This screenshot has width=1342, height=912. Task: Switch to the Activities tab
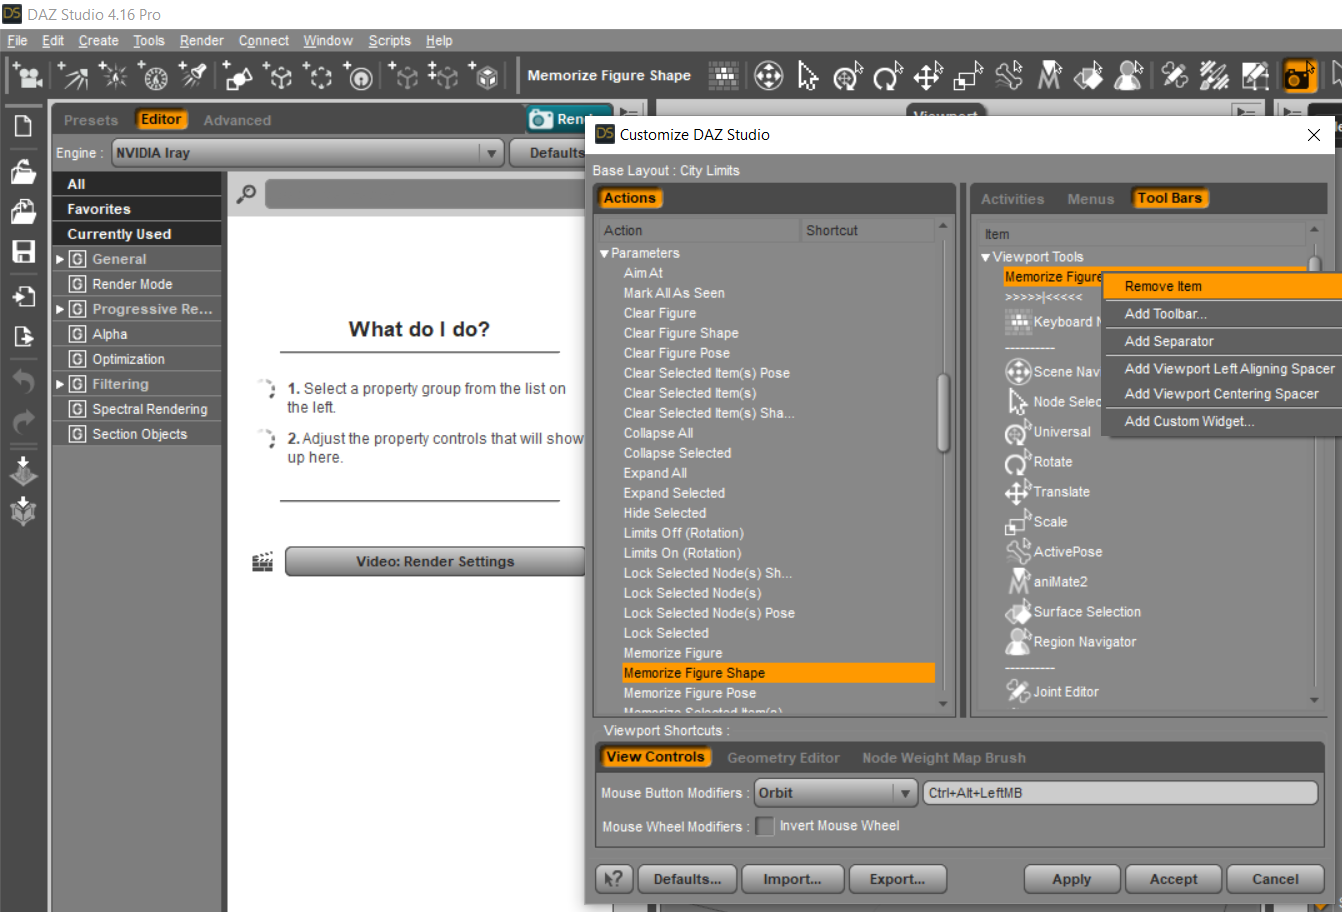[1012, 199]
